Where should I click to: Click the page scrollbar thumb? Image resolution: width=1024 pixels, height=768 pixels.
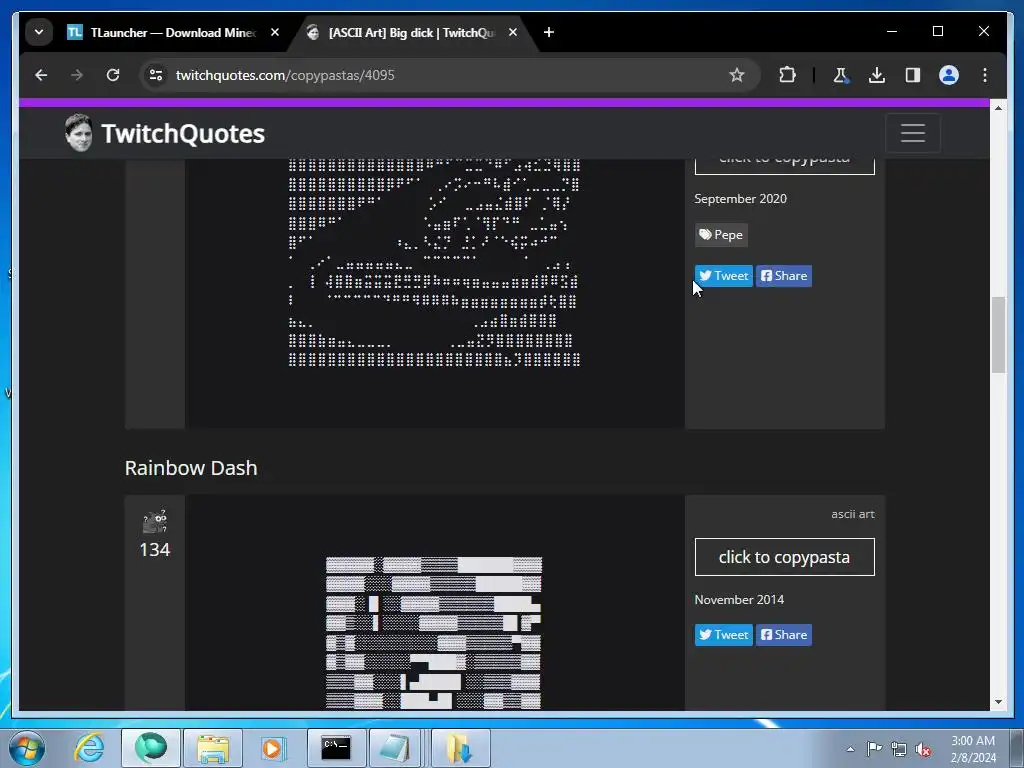(x=998, y=334)
